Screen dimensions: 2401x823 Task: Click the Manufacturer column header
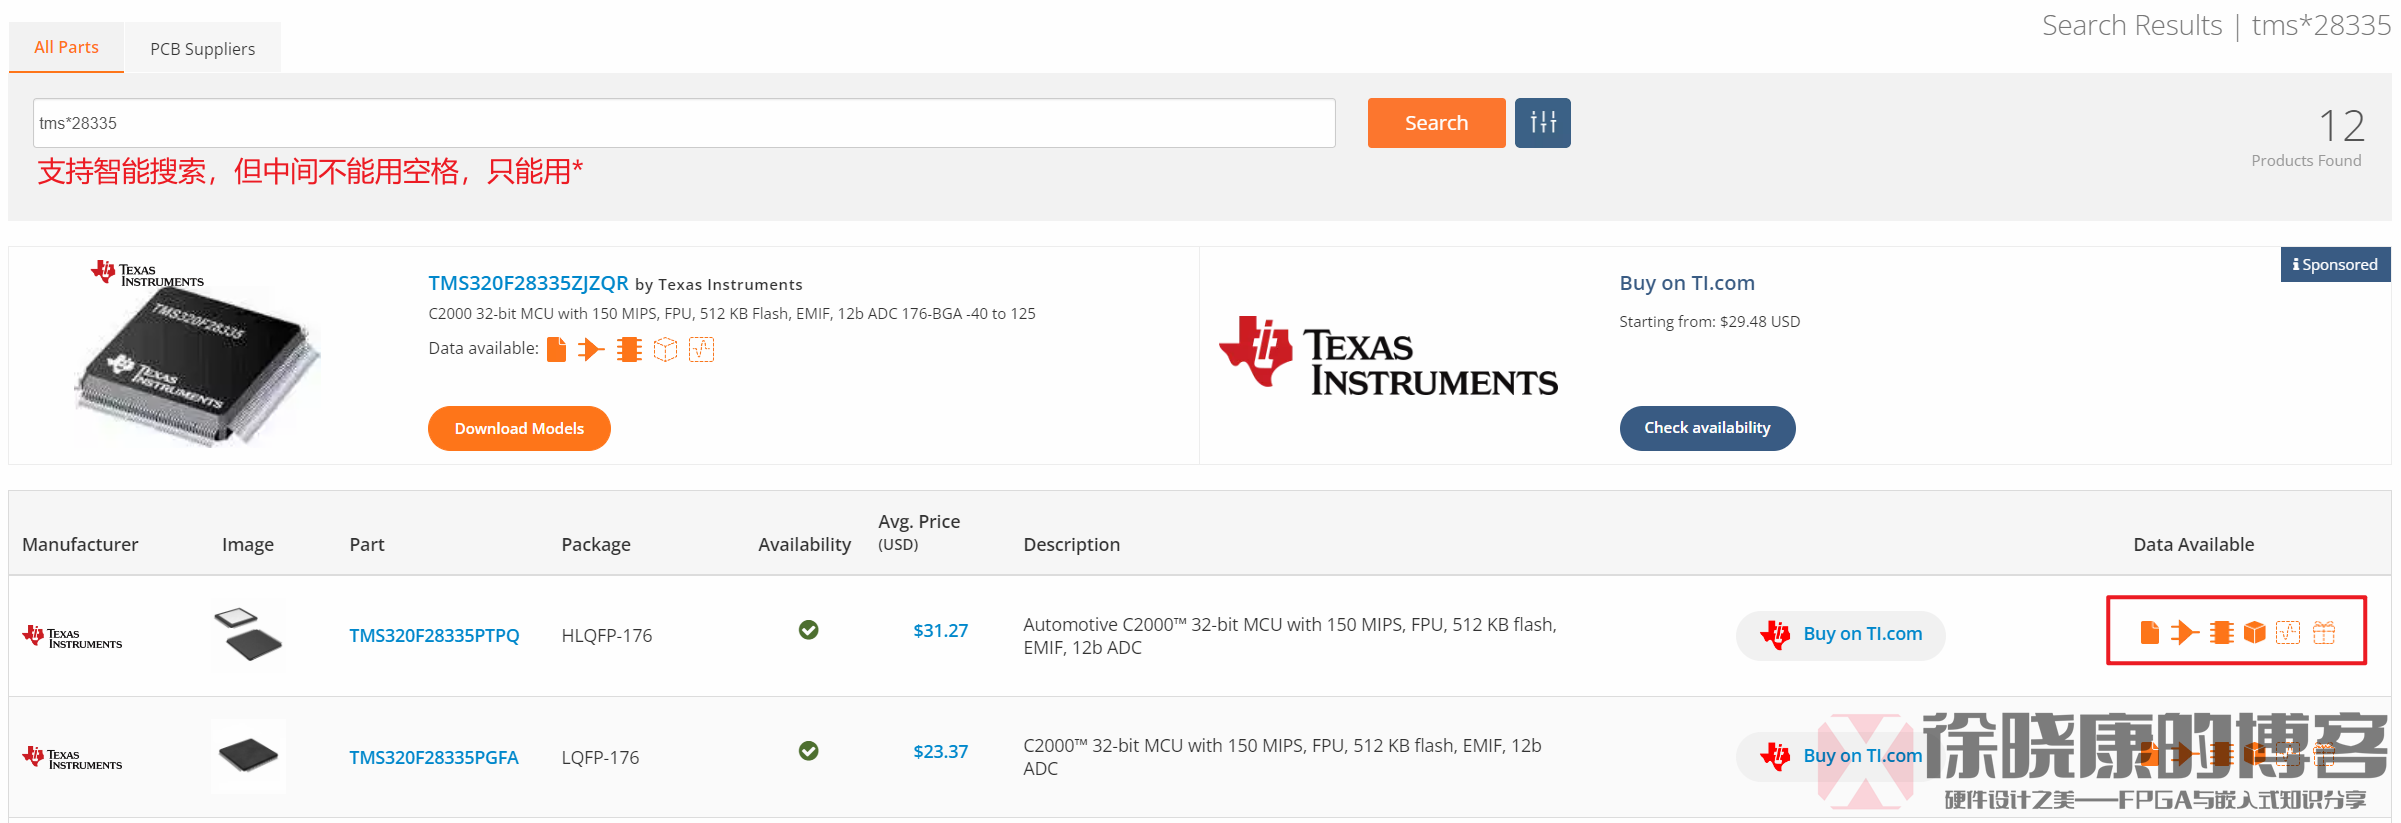pos(80,544)
